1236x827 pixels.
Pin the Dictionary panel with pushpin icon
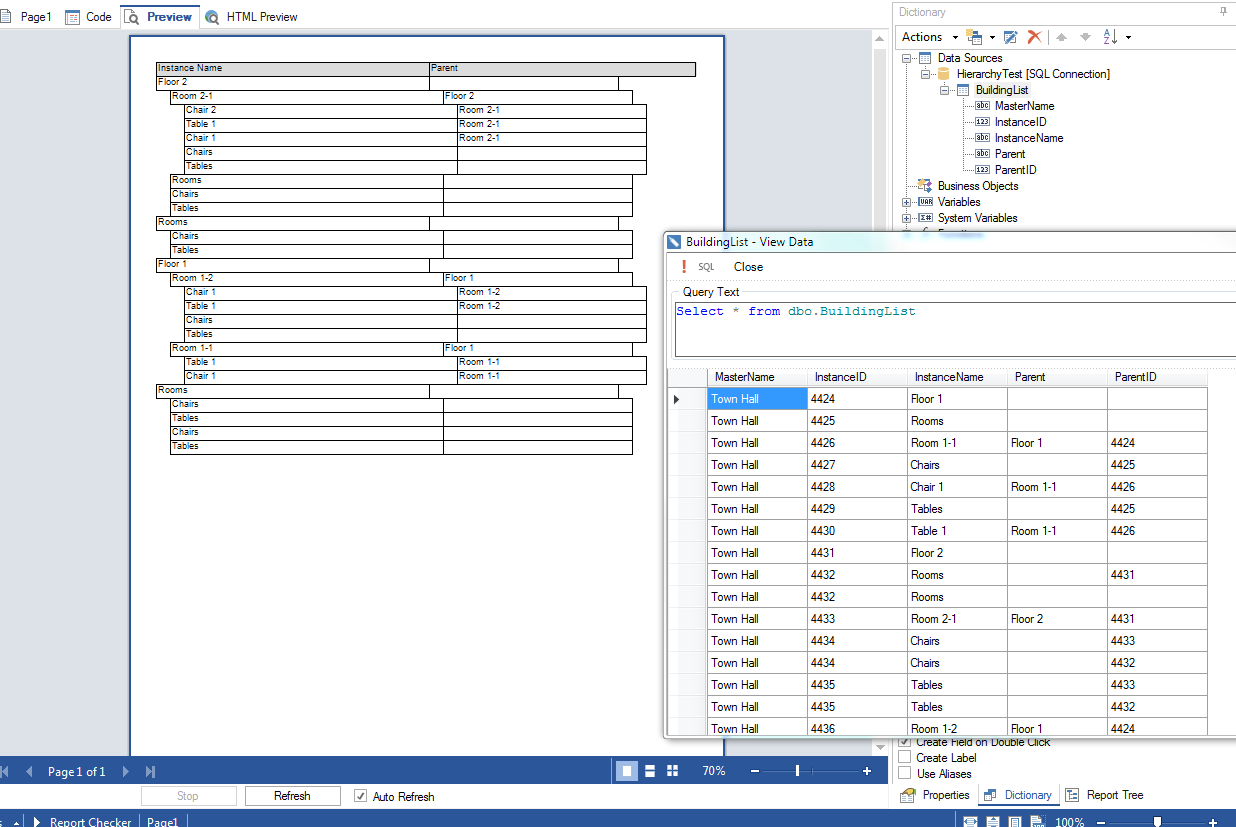point(1223,11)
